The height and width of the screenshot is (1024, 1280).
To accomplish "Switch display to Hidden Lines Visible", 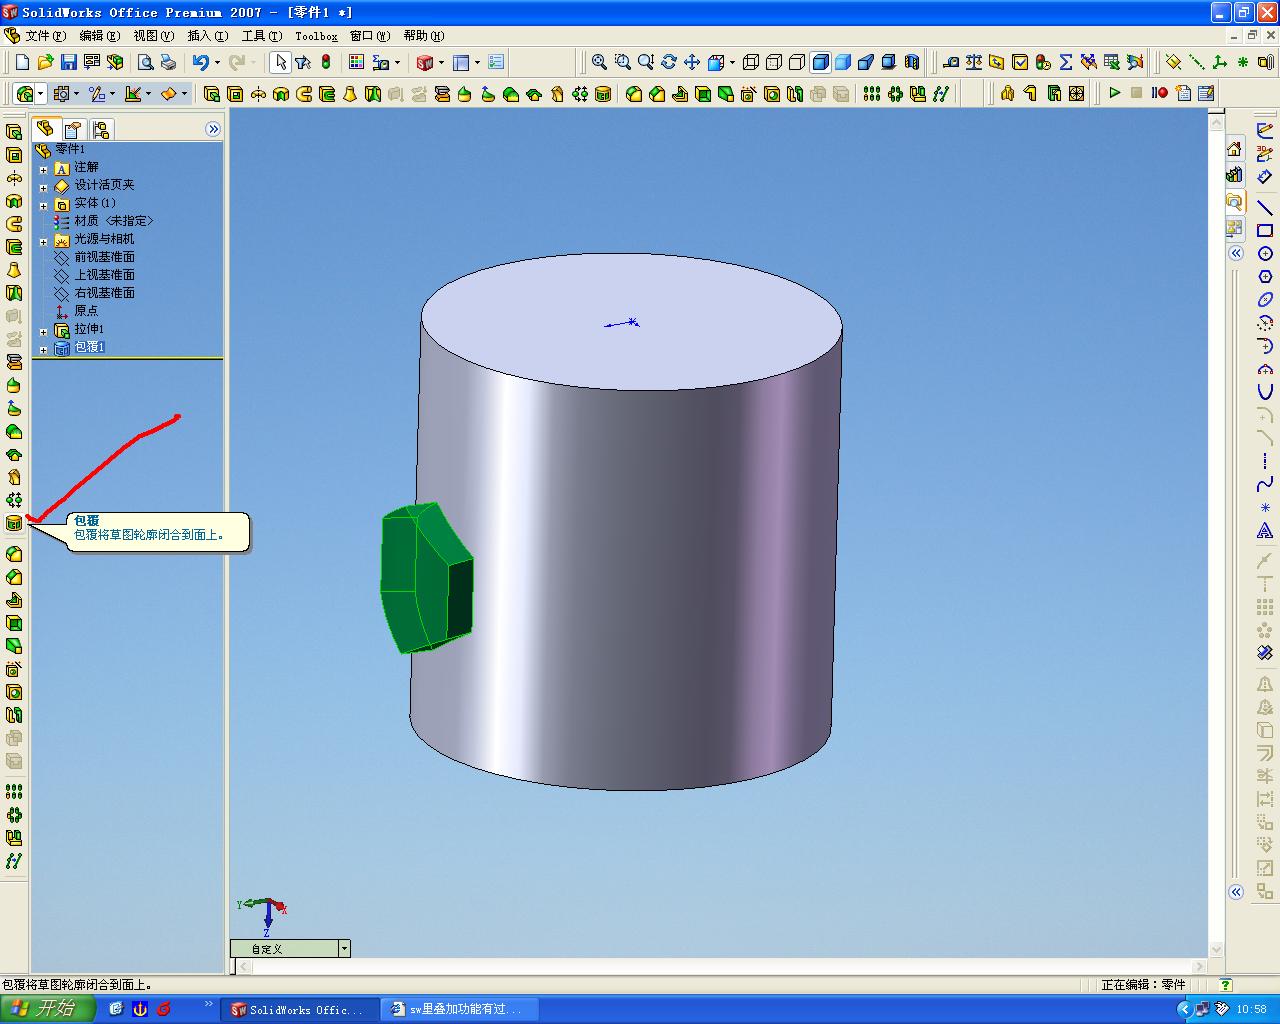I will (774, 62).
